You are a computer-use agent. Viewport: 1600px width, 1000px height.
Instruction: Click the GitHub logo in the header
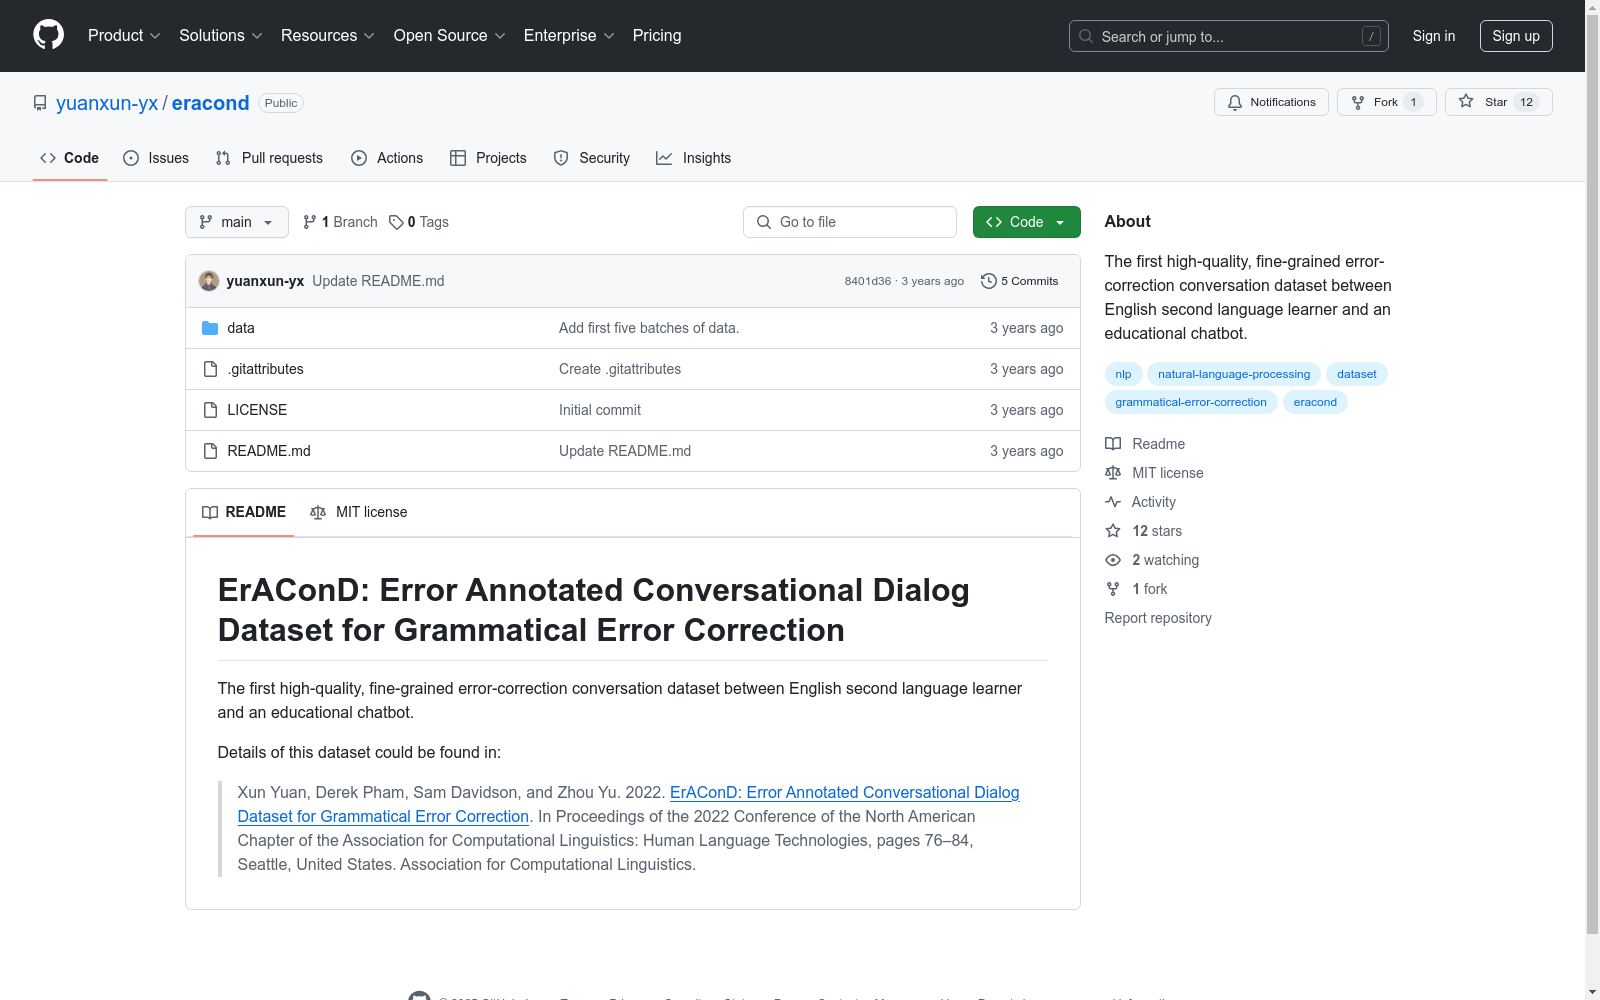coord(48,35)
